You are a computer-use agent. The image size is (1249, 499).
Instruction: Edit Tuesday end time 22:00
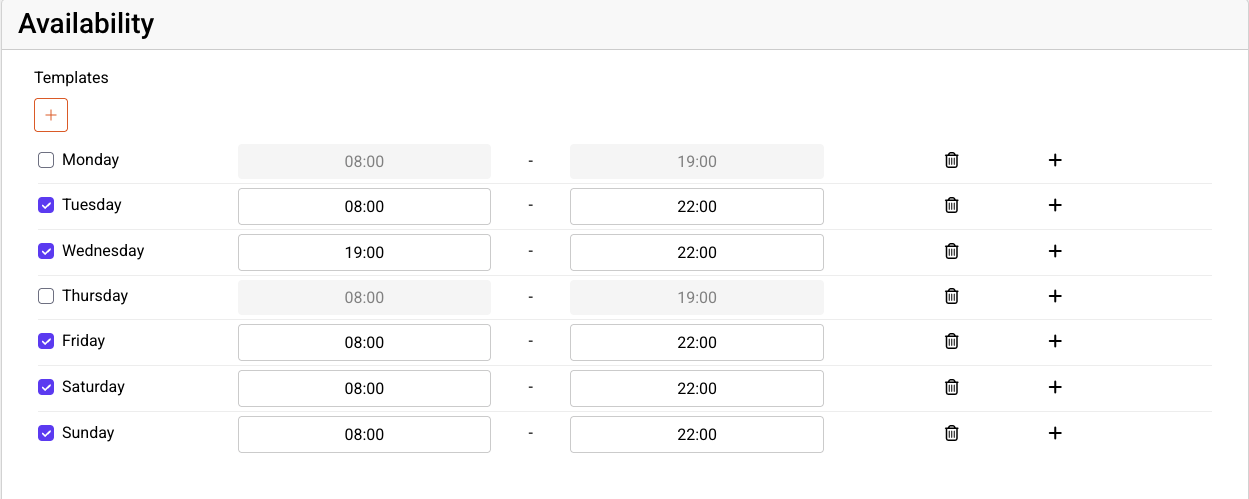click(696, 207)
